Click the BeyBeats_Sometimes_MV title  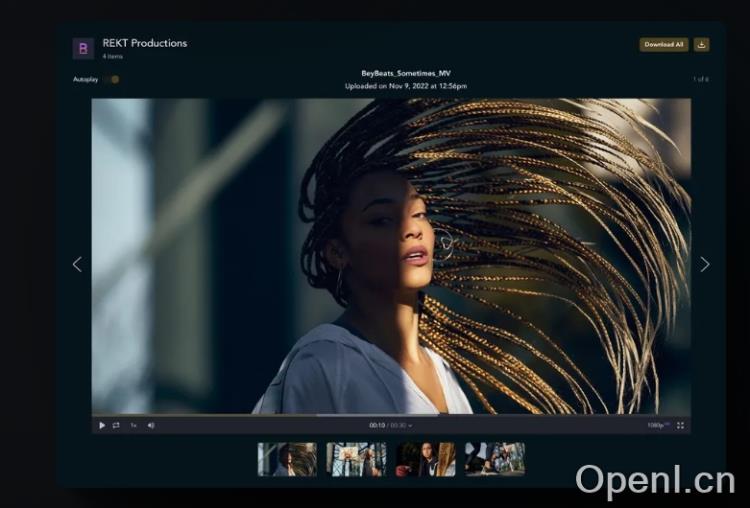406,73
